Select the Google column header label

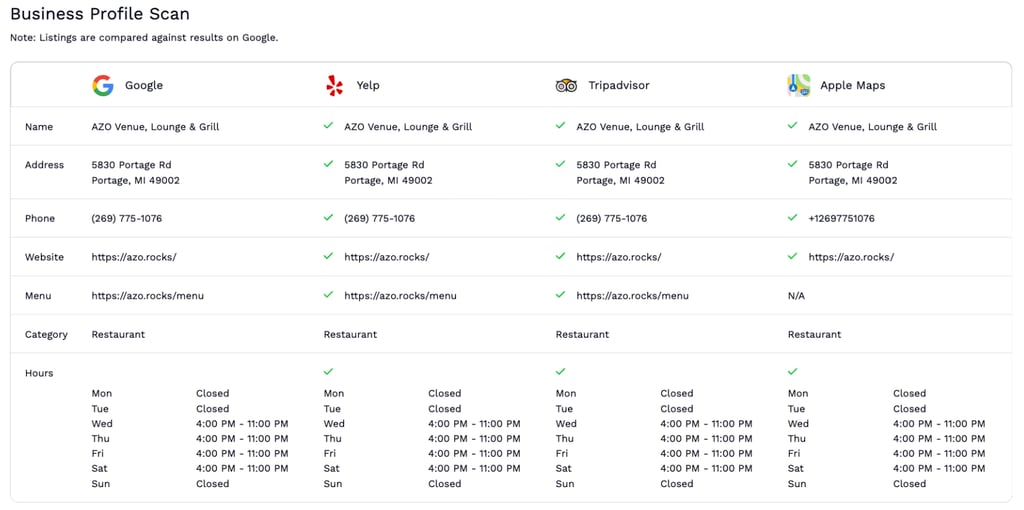point(144,86)
